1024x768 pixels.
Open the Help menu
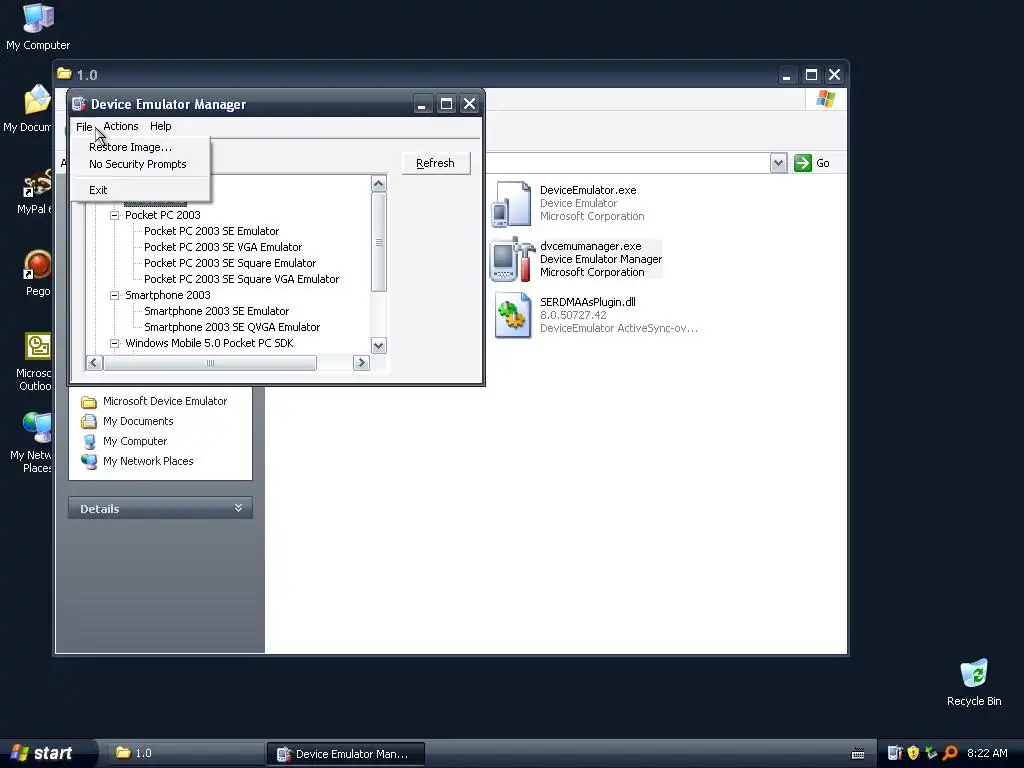click(x=161, y=126)
